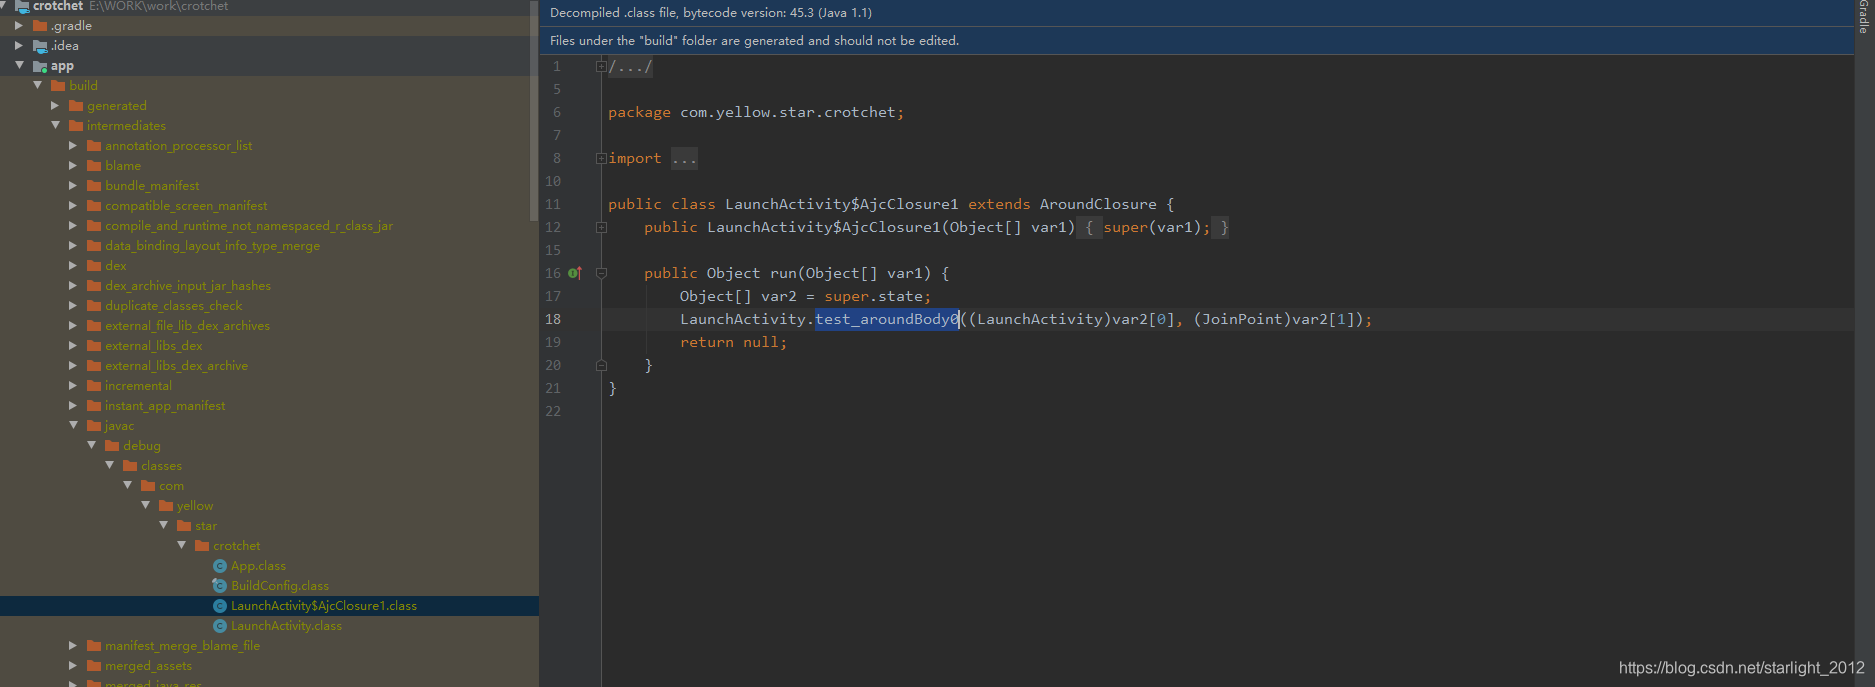Collapse the run method fold marker
The image size is (1875, 687).
point(601,273)
